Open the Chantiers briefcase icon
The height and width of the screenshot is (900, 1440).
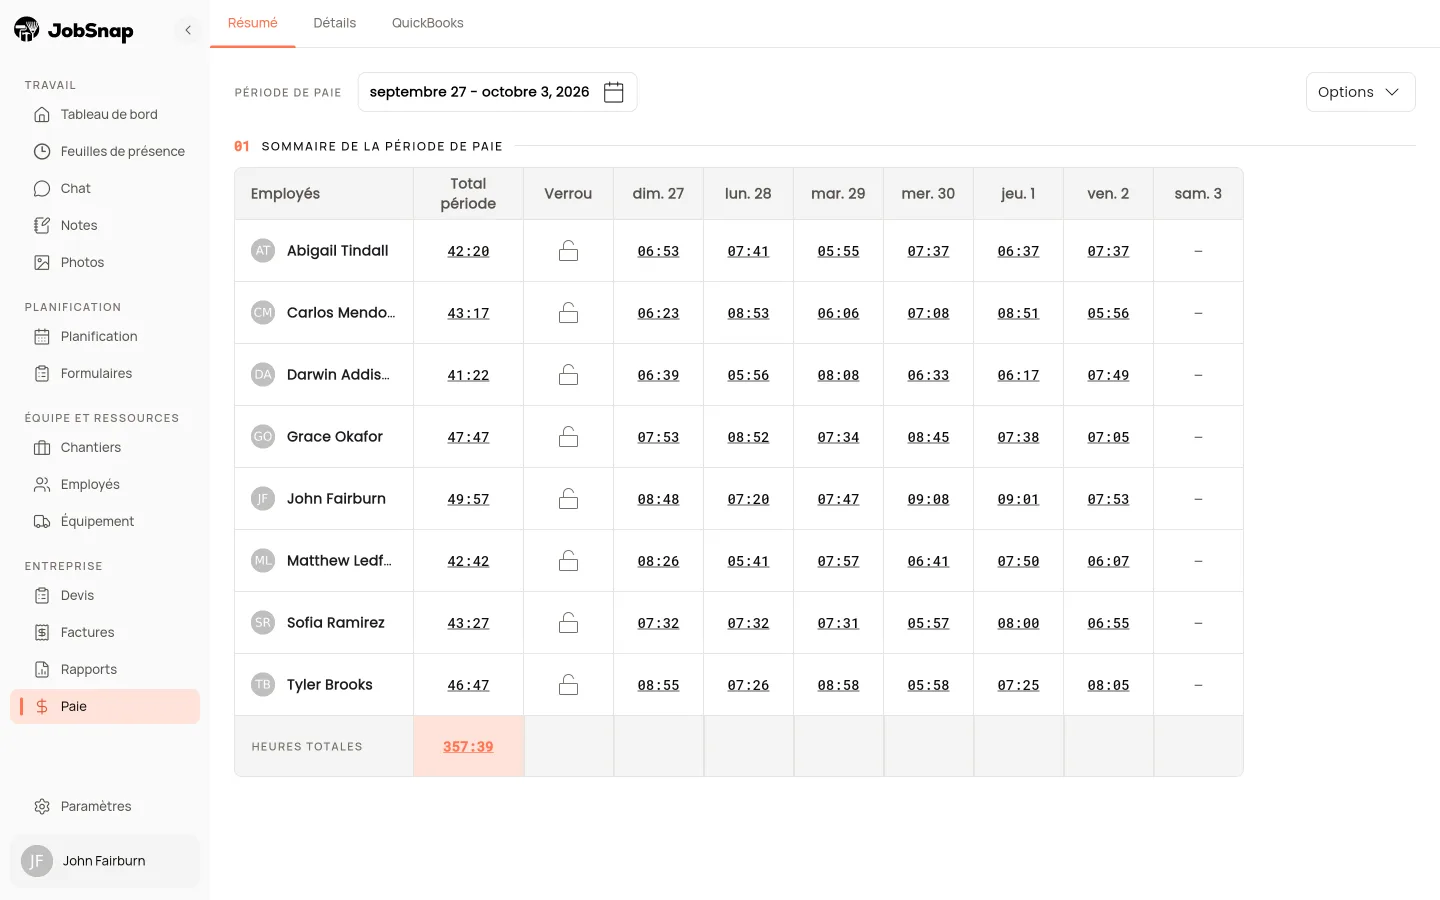pos(42,447)
